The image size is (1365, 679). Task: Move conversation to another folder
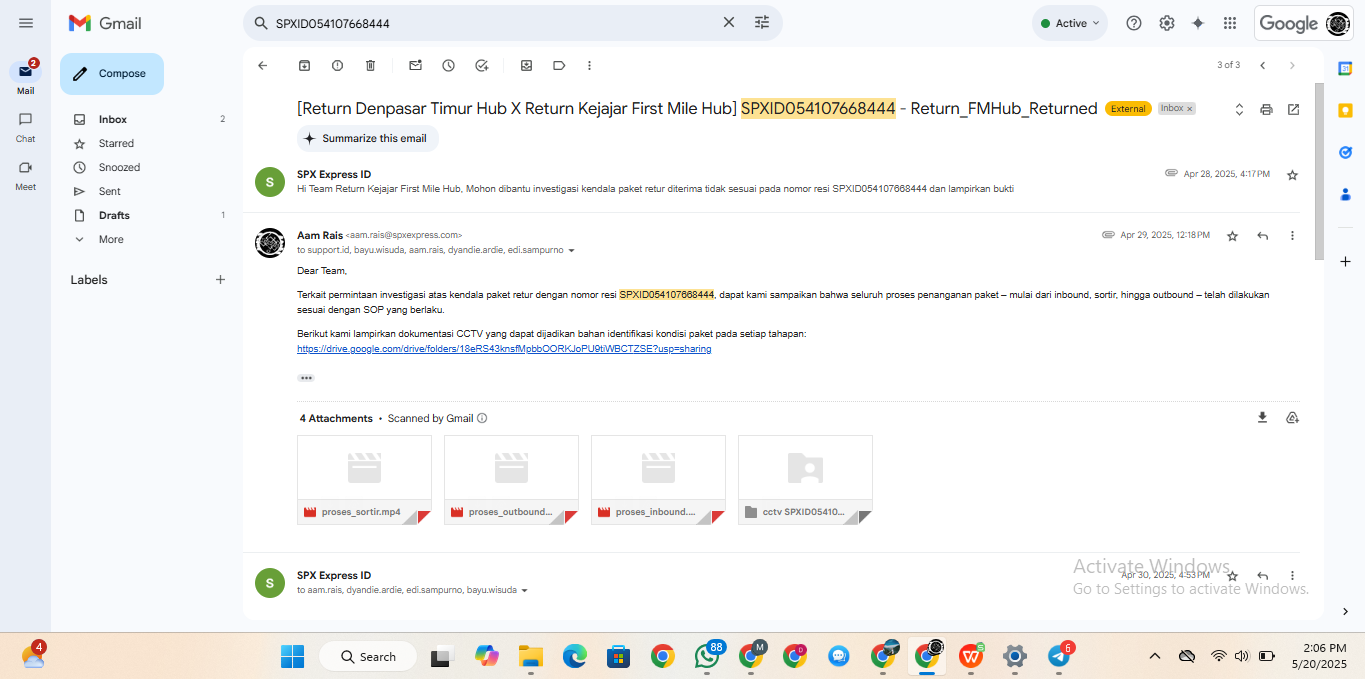pyautogui.click(x=526, y=65)
